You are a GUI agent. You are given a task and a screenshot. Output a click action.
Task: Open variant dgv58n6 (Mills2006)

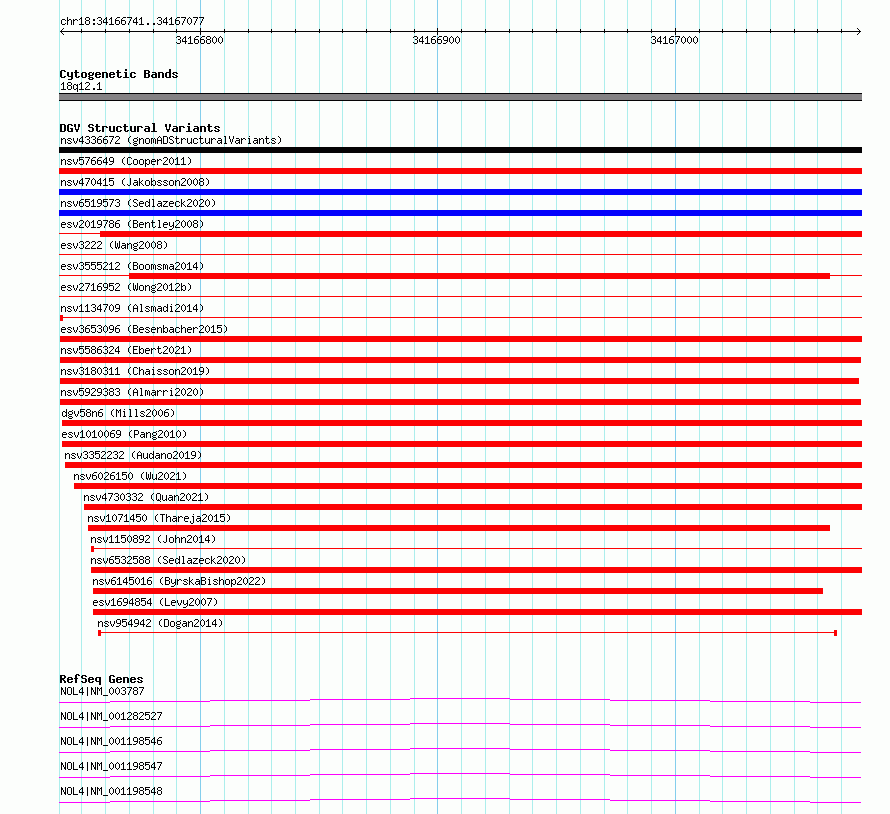[x=118, y=413]
